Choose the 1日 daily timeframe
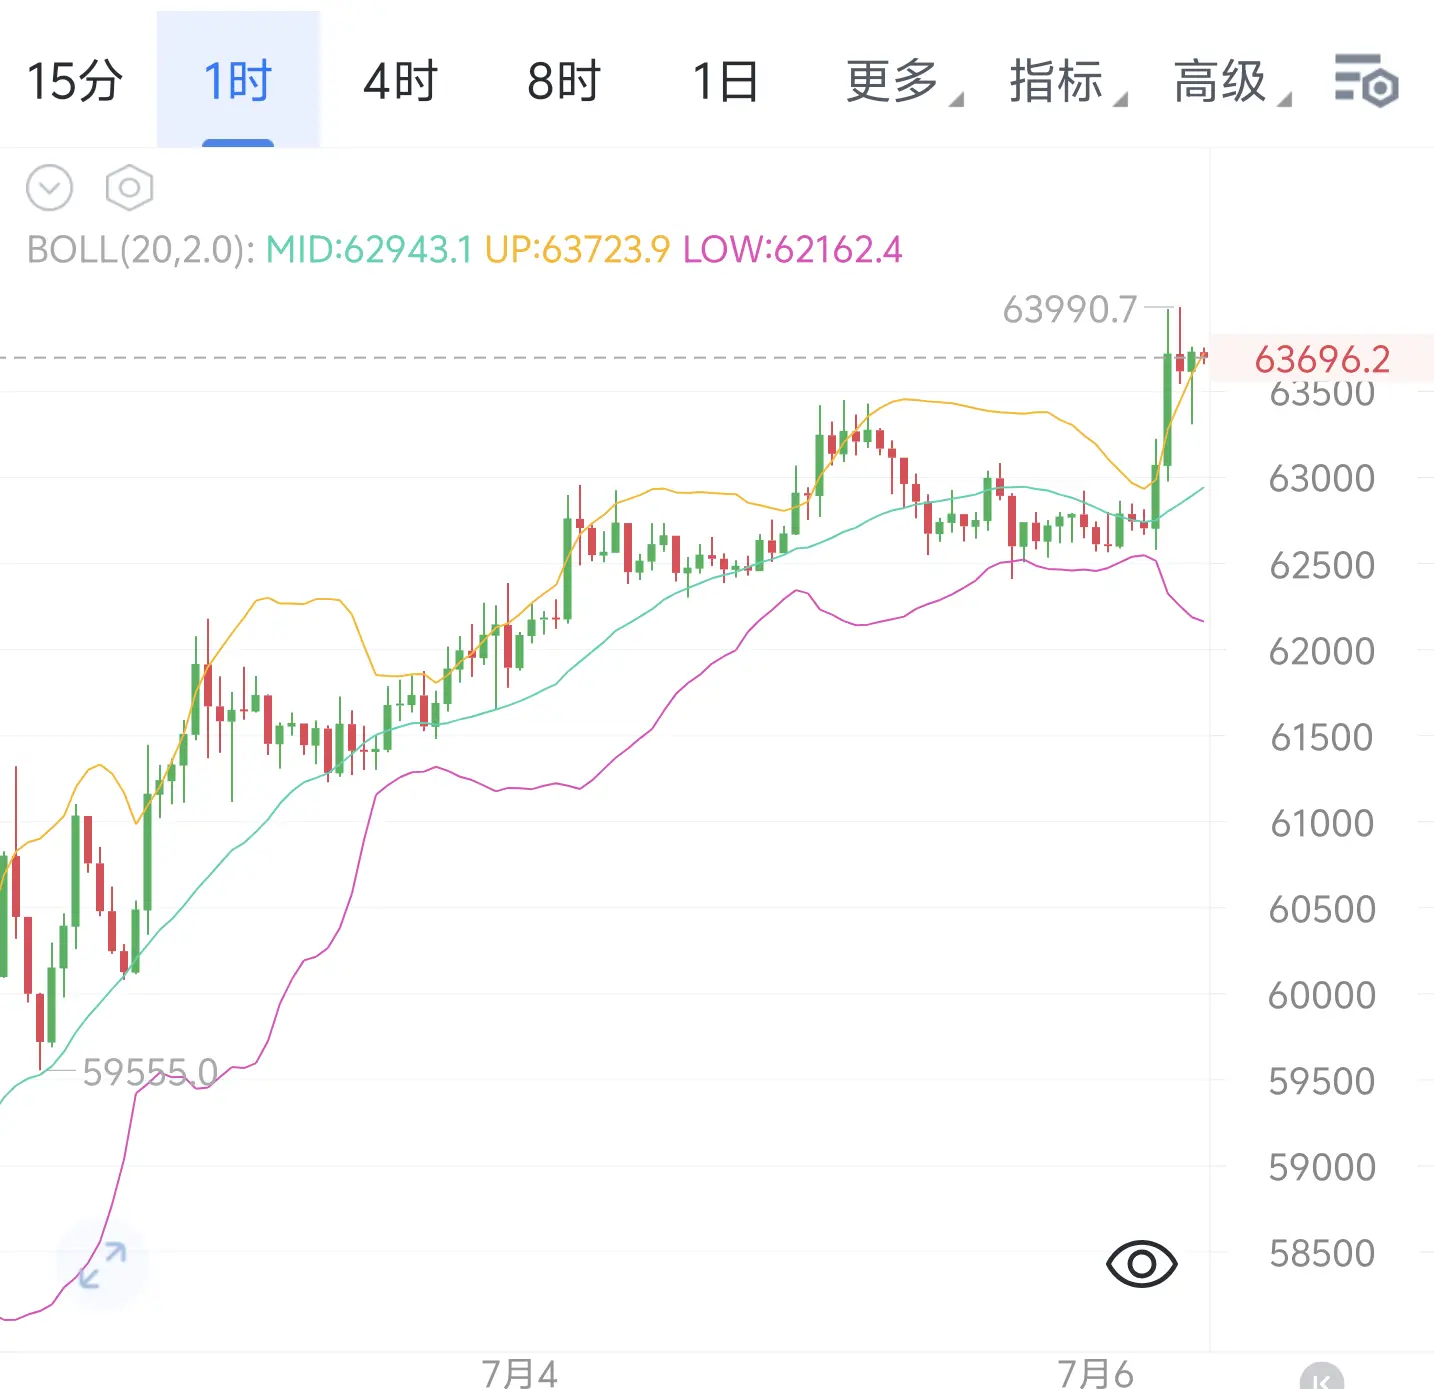1434x1389 pixels. [726, 81]
